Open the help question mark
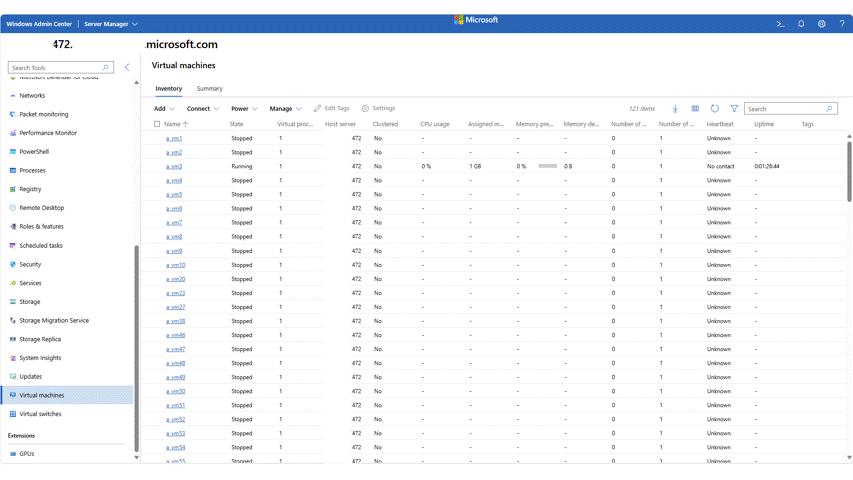This screenshot has width=853, height=480. coord(842,24)
